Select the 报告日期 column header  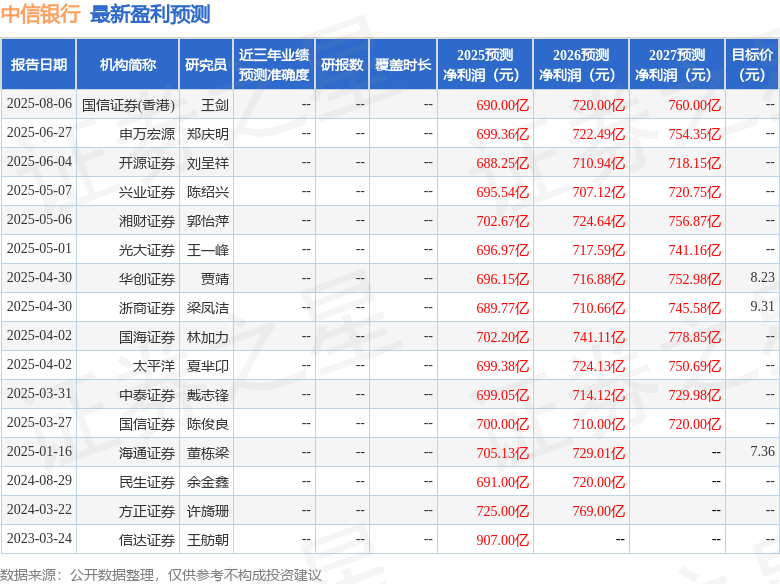pos(39,65)
